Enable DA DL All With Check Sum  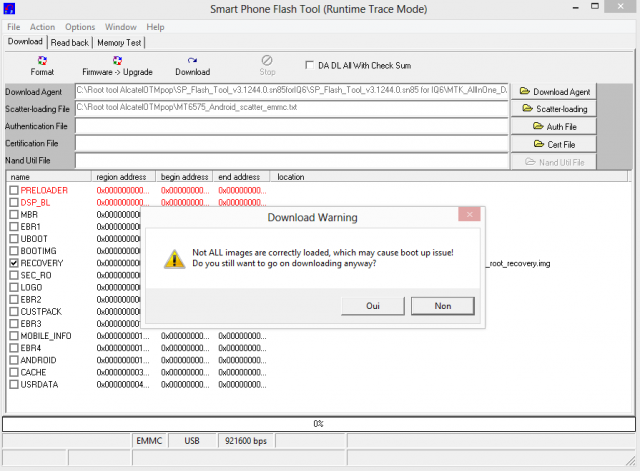[x=310, y=65]
